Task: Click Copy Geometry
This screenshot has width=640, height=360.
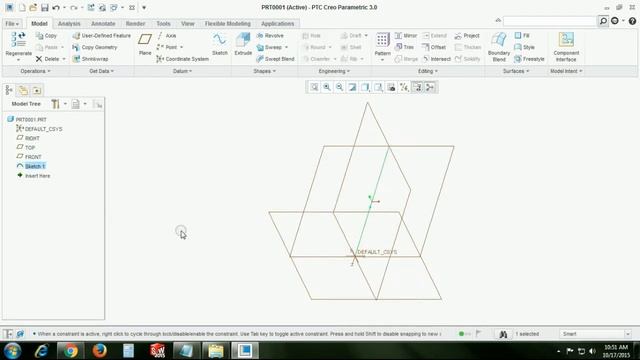Action: pyautogui.click(x=95, y=47)
